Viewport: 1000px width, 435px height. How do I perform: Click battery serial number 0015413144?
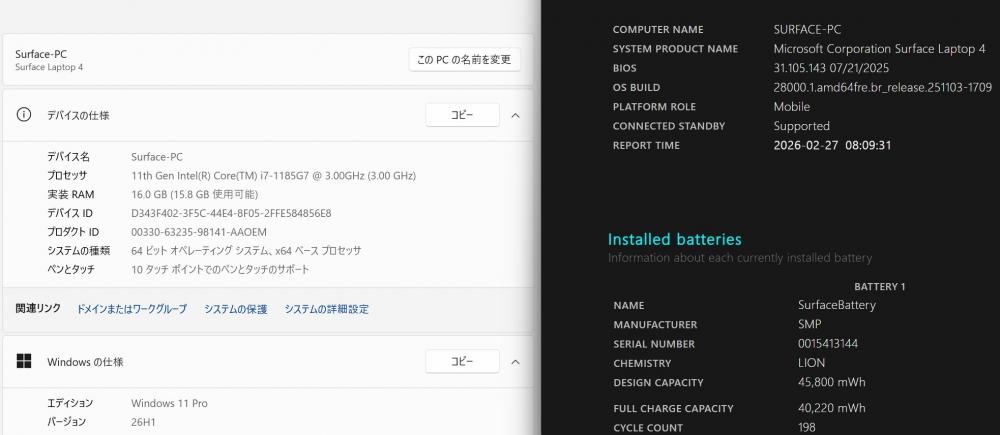[828, 343]
